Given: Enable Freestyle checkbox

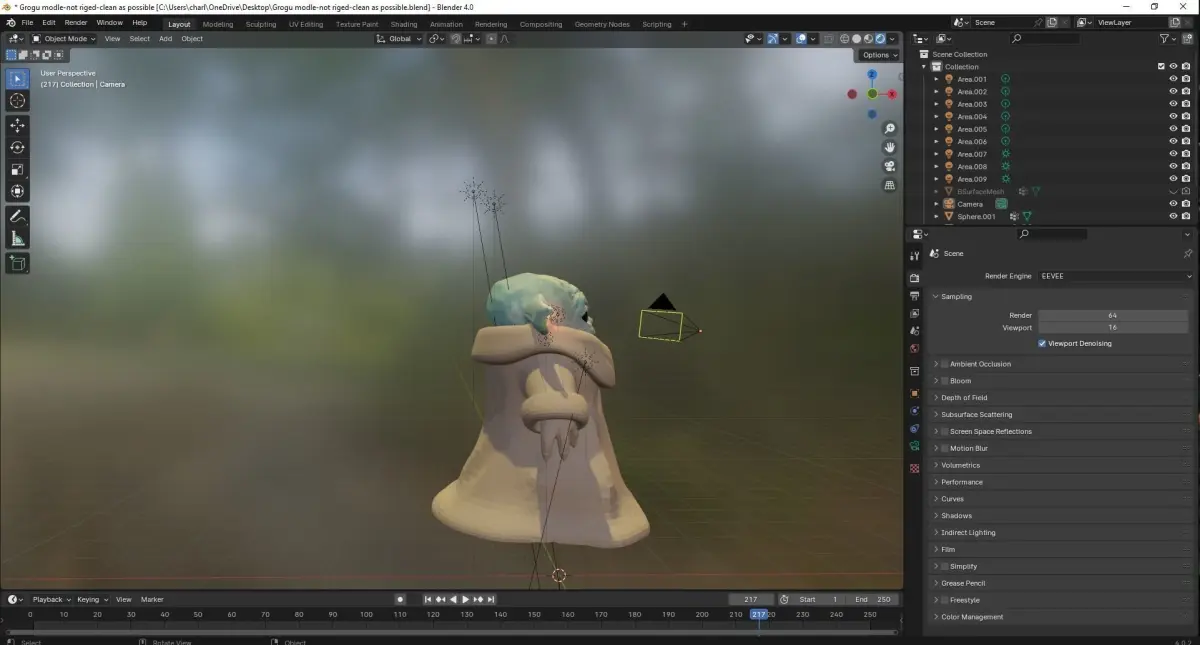Looking at the screenshot, I should point(944,600).
